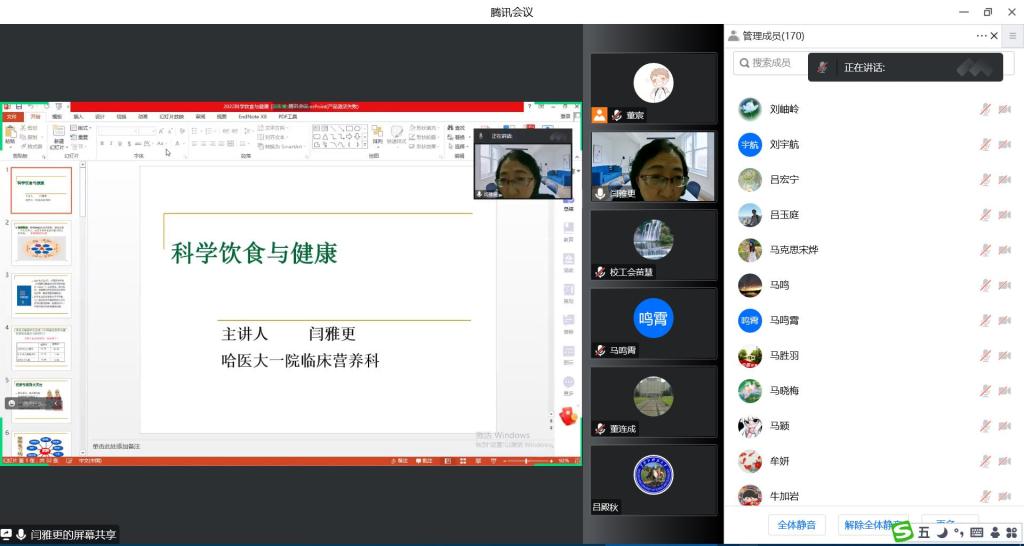Toggle microphone mute for 马克思宋烨

(985, 250)
